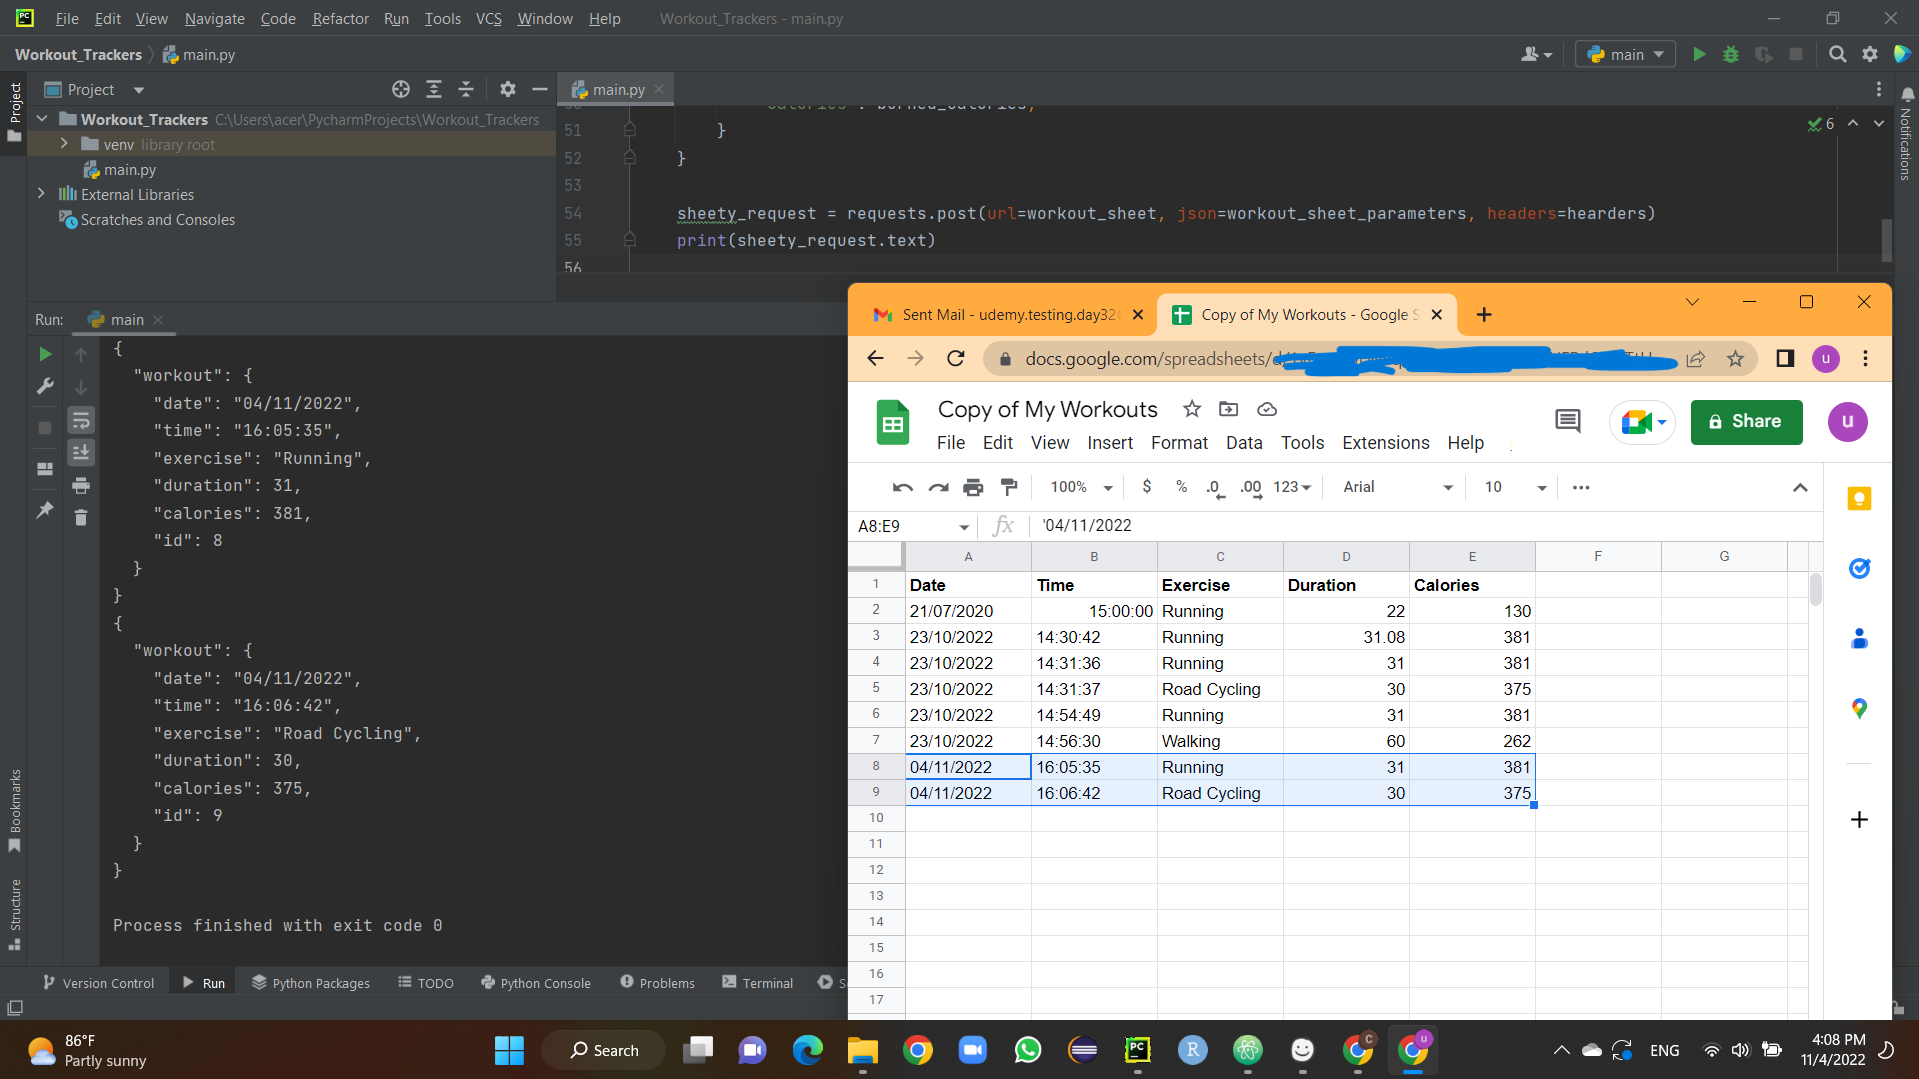Click undo in Google Sheets toolbar
Screen dimensions: 1919x1079
(902, 487)
